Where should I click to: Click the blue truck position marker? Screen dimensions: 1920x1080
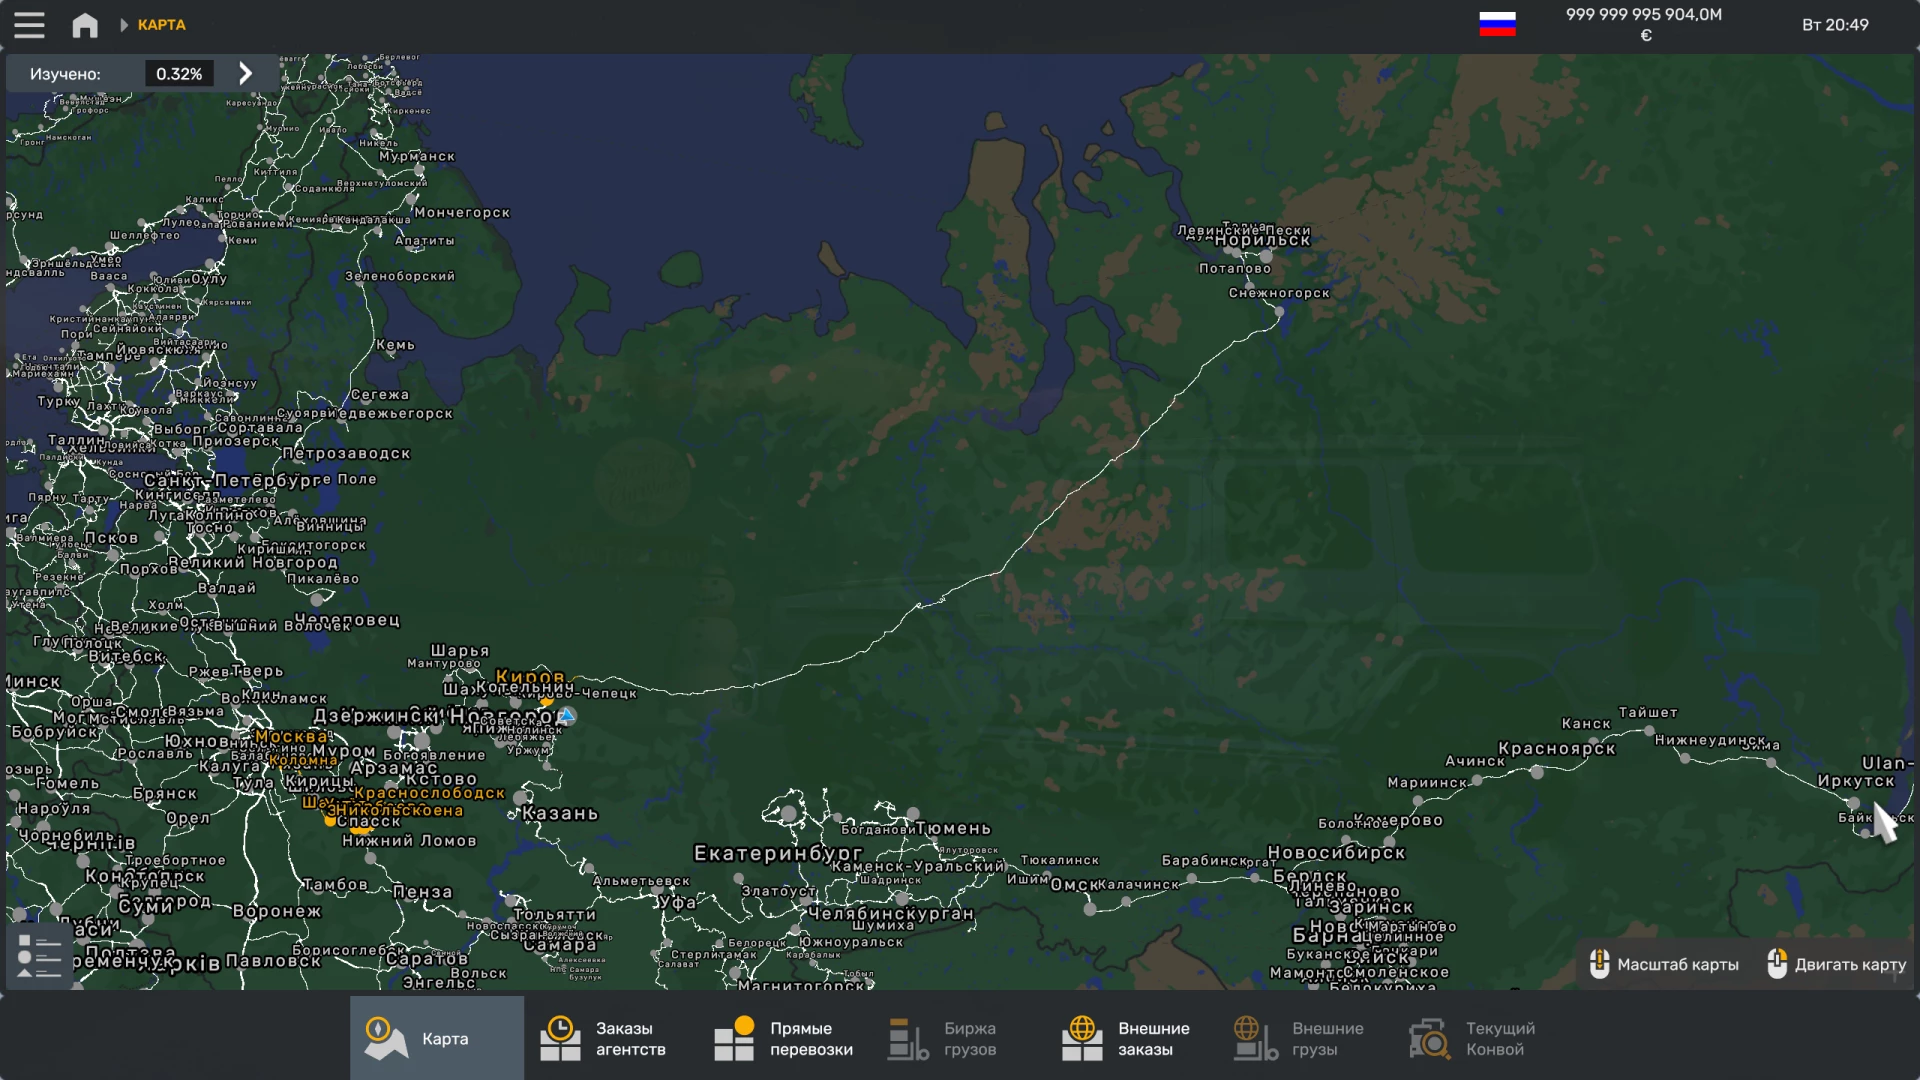(567, 716)
